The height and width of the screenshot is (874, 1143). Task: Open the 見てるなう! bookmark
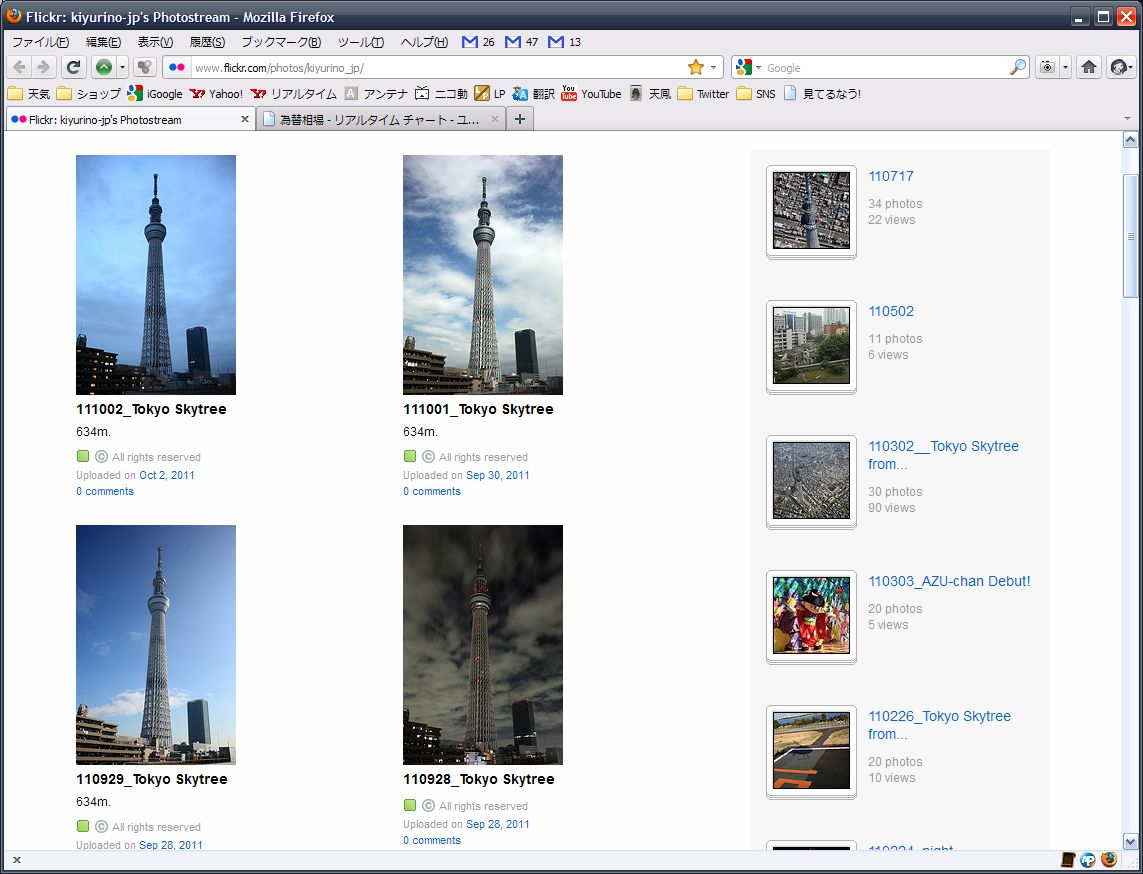coord(822,93)
